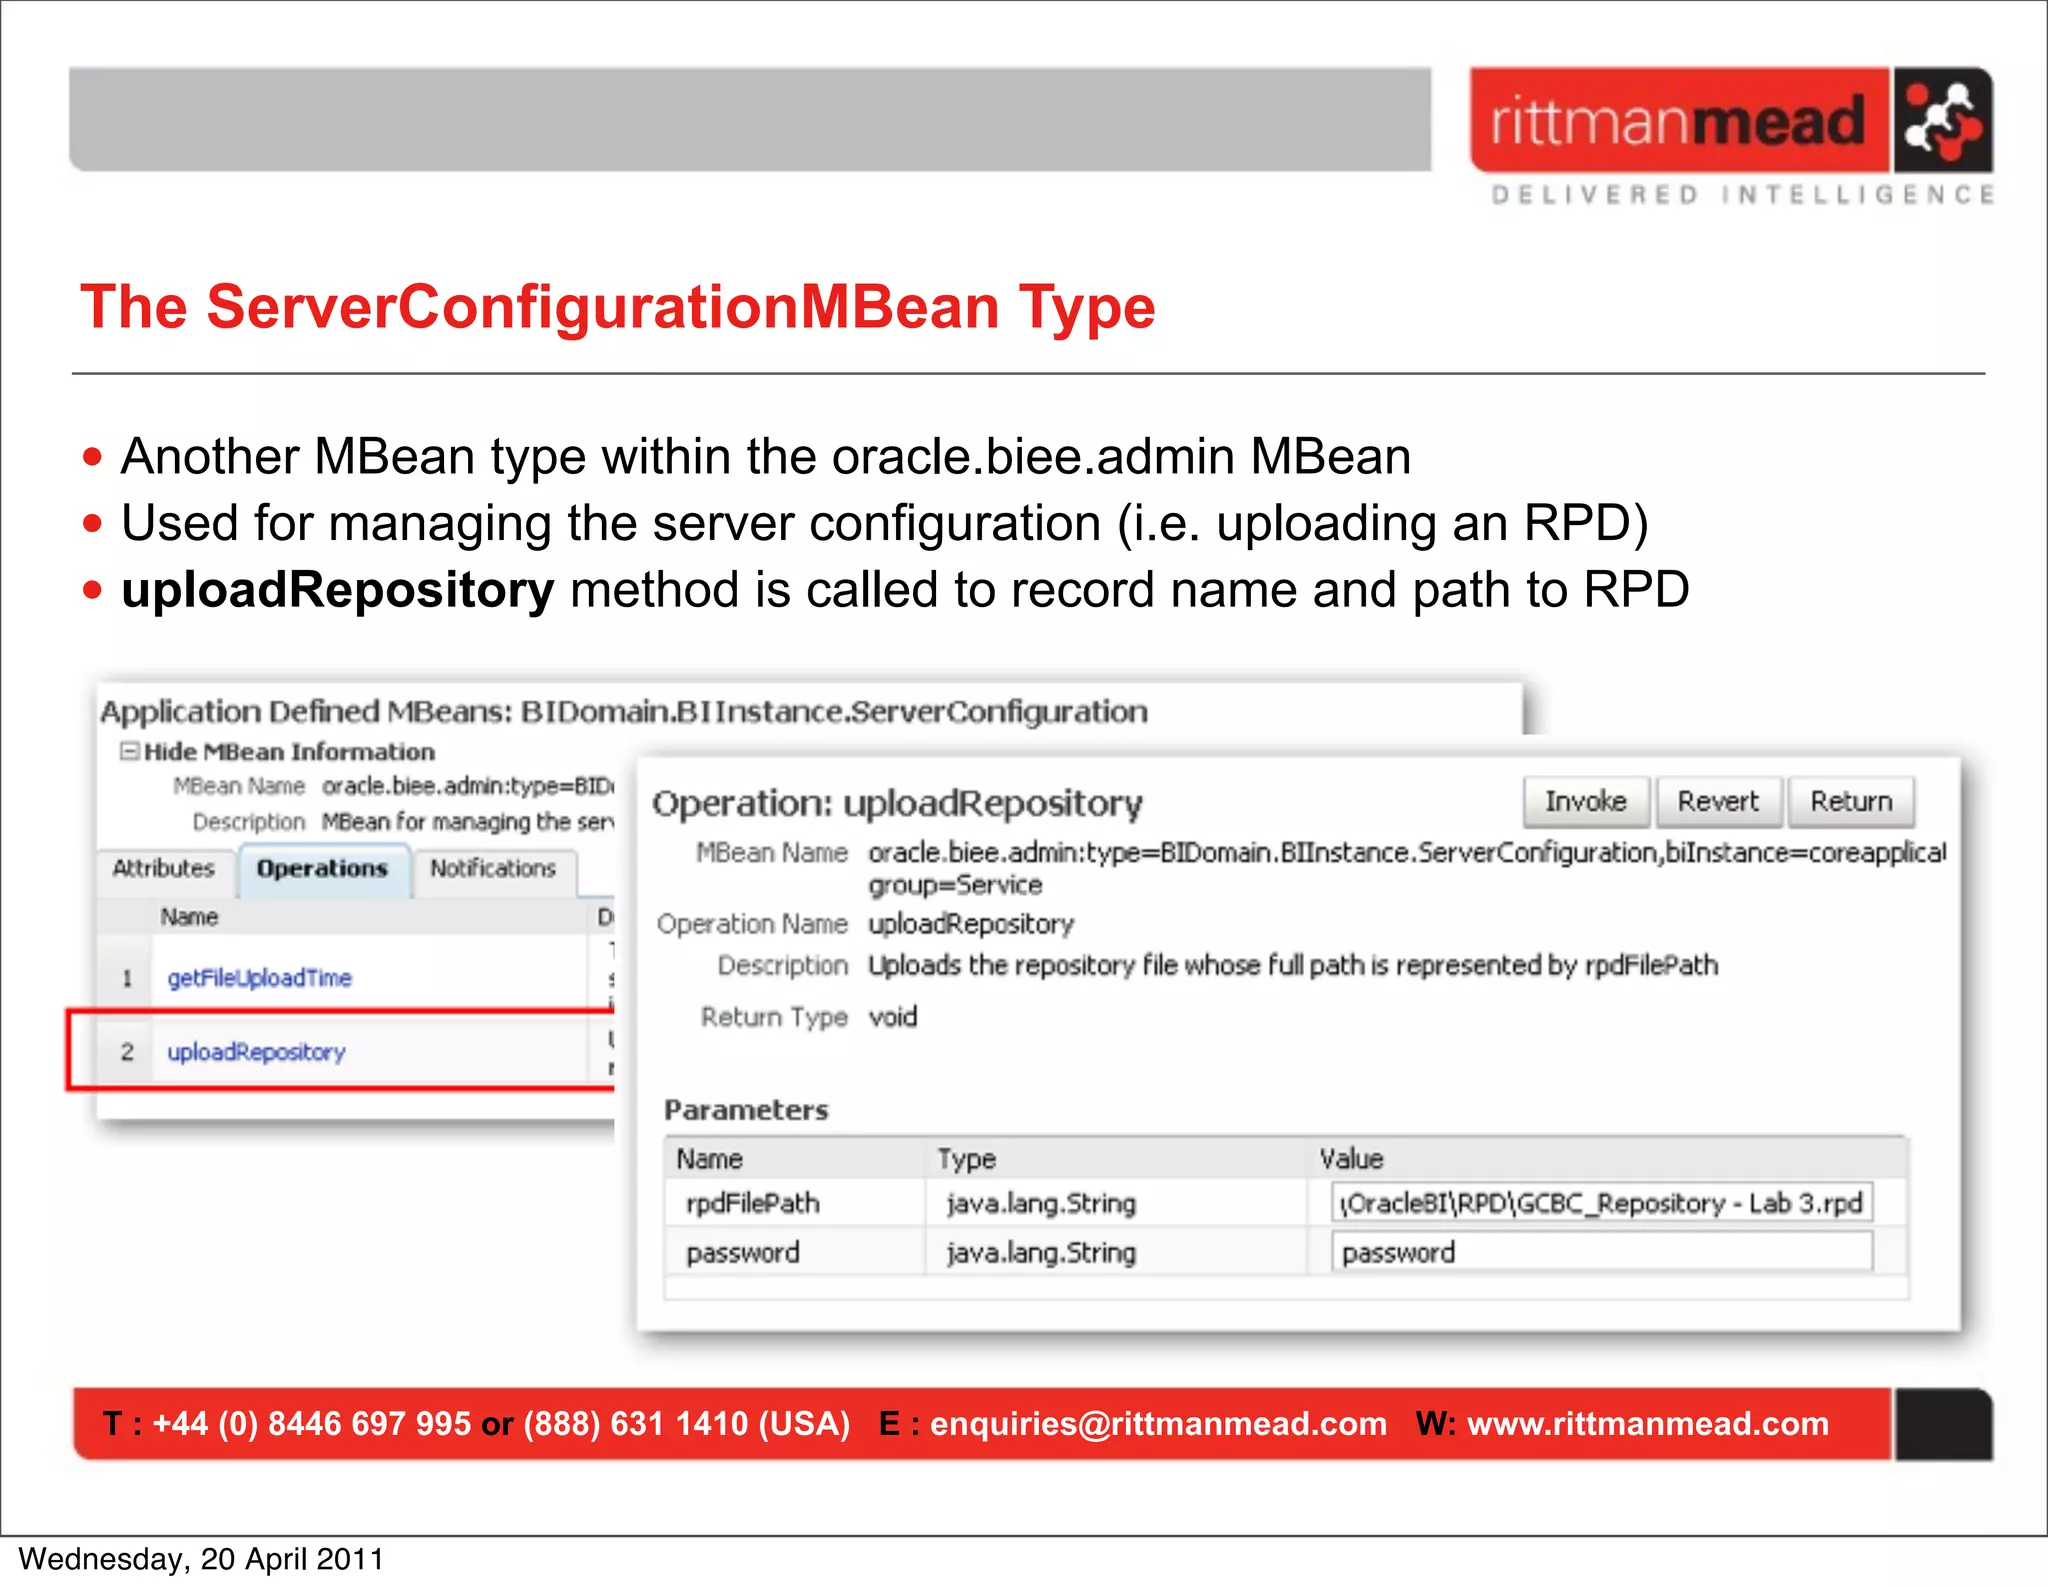Click the Return button
Screen dimensions: 2048x1587
[1851, 802]
